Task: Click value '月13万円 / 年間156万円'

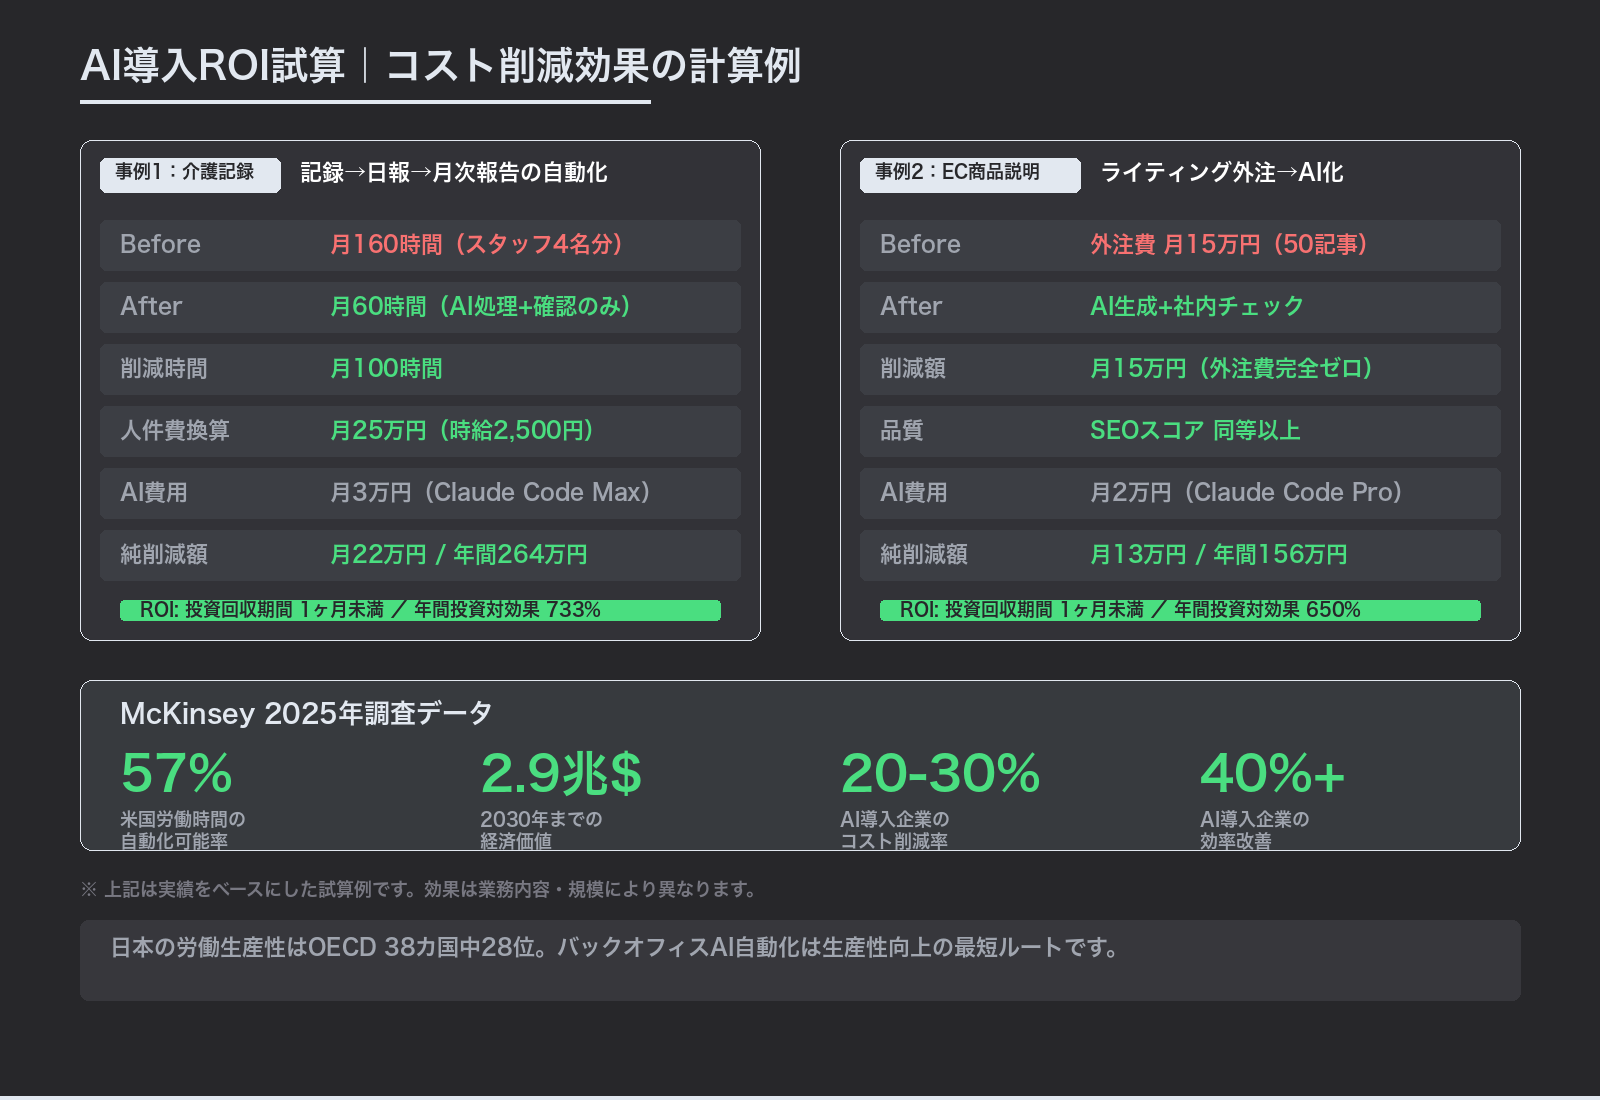Action: coord(1219,555)
